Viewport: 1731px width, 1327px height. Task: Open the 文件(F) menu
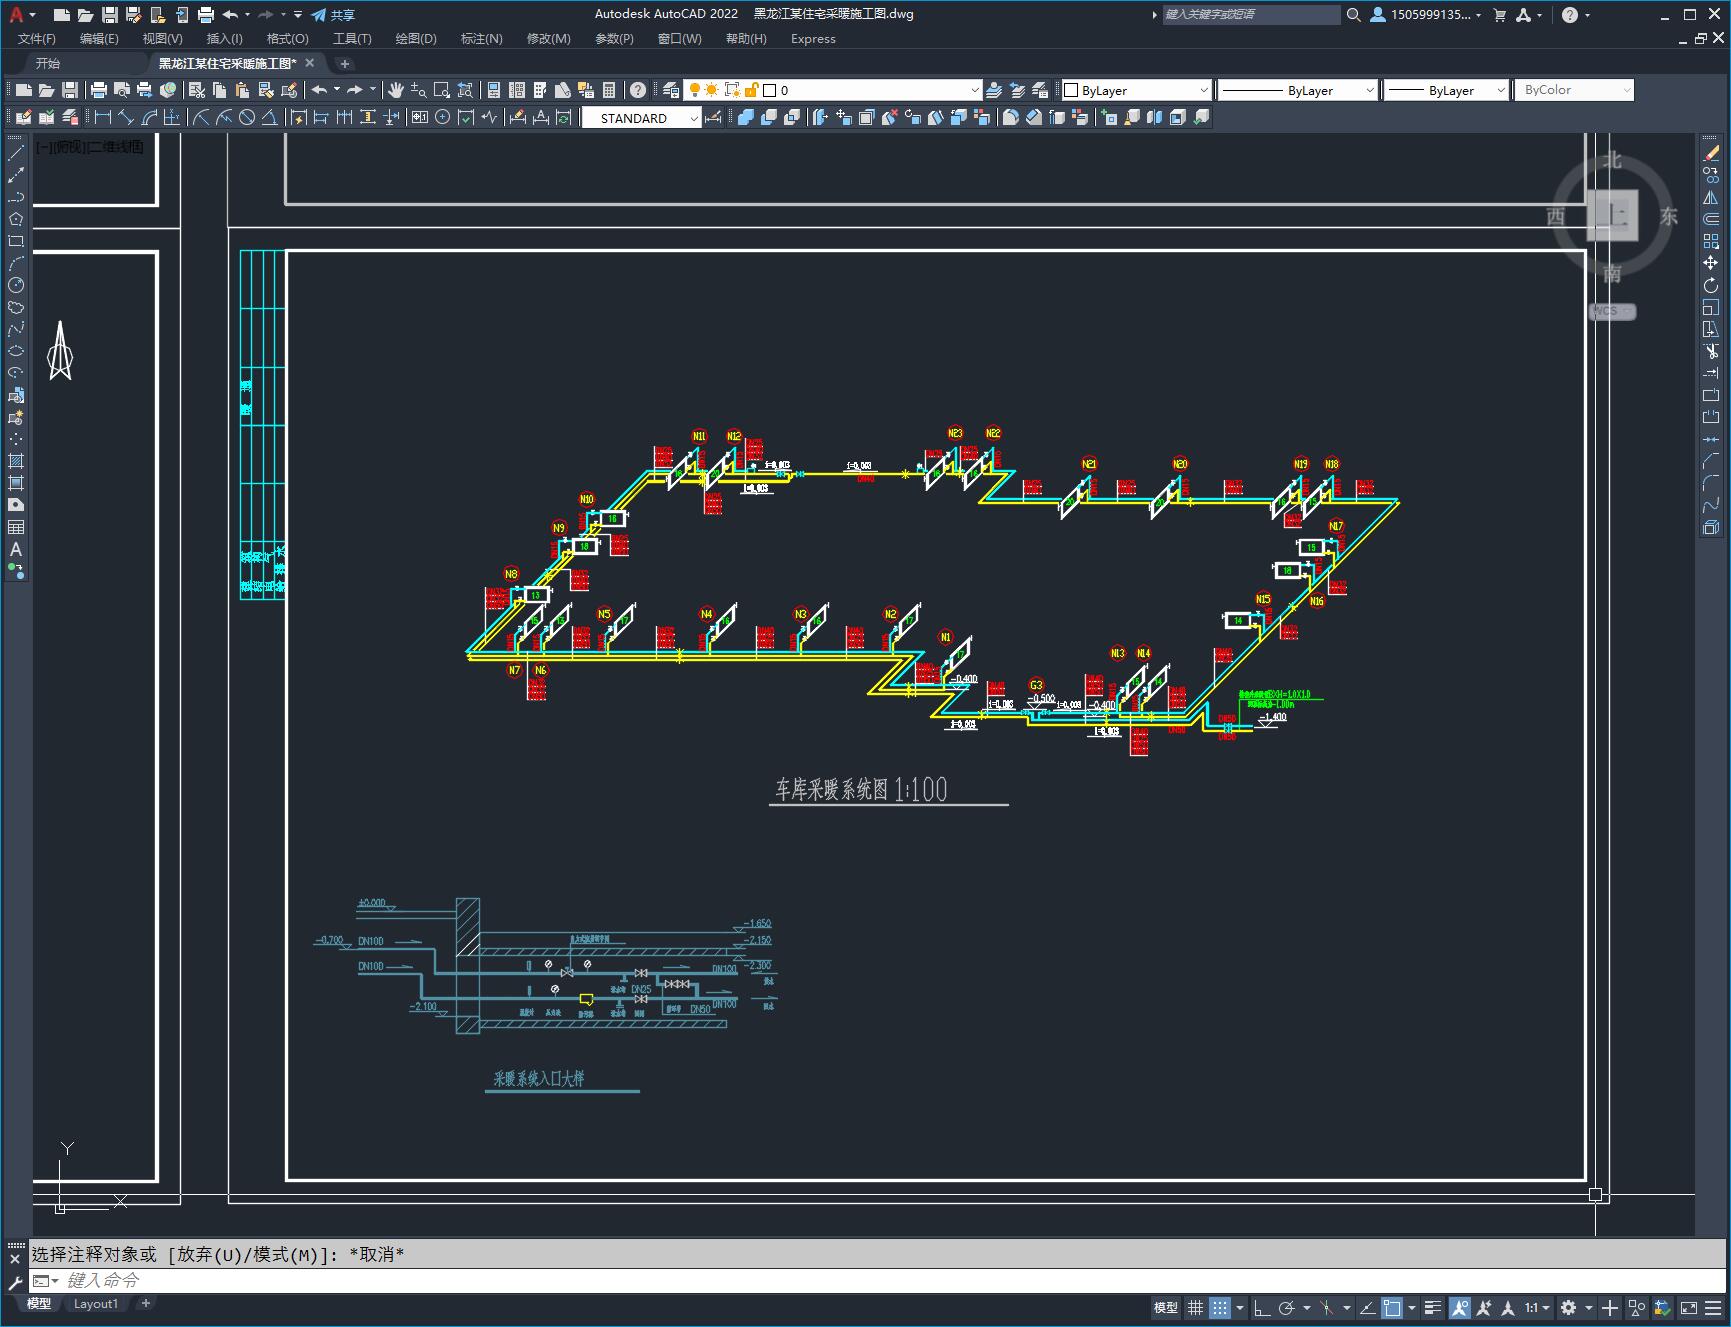37,39
